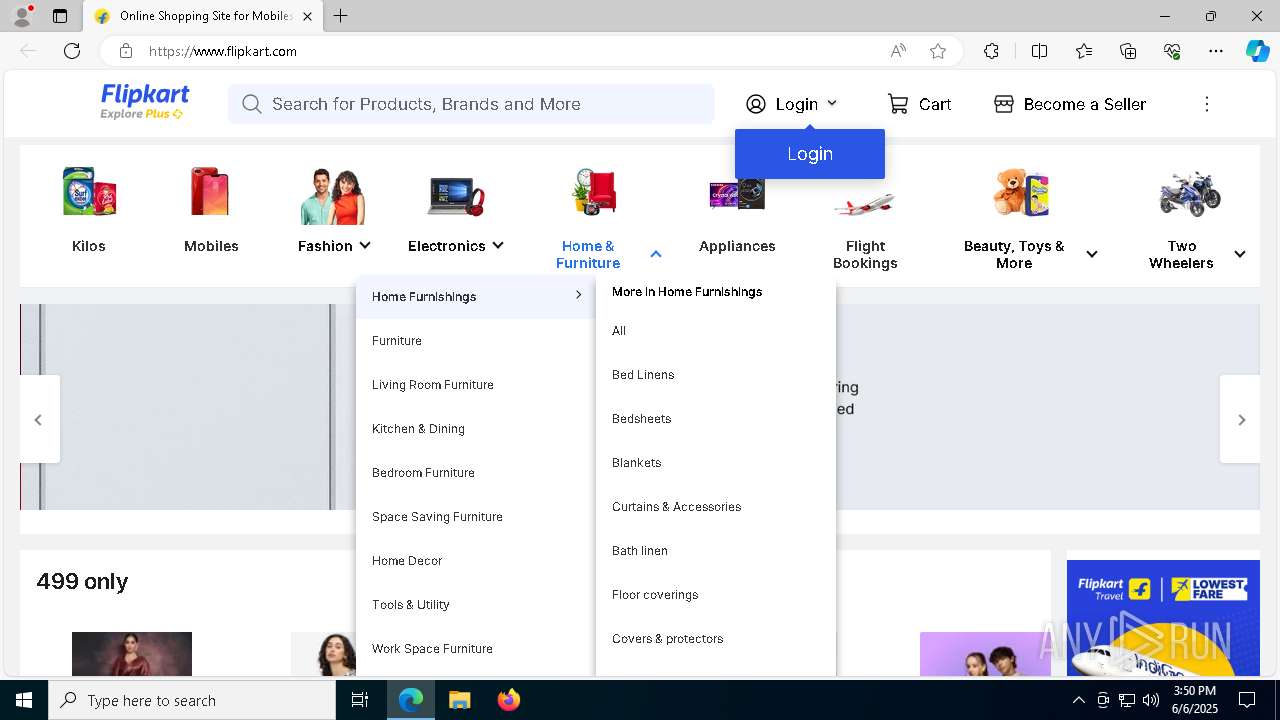View site information lock icon
The height and width of the screenshot is (720, 1280).
pos(125,51)
